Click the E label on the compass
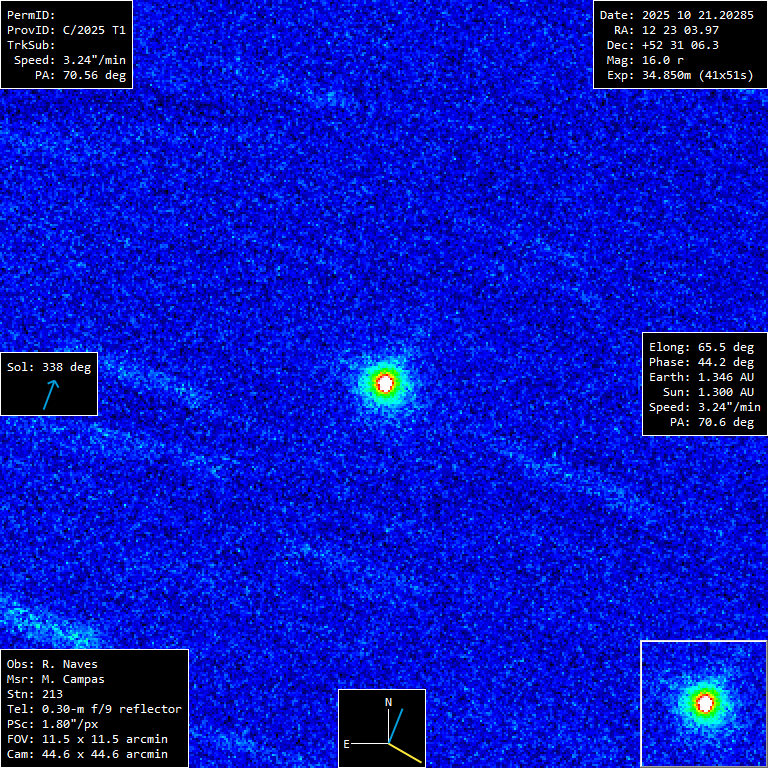The height and width of the screenshot is (768, 768). [347, 744]
